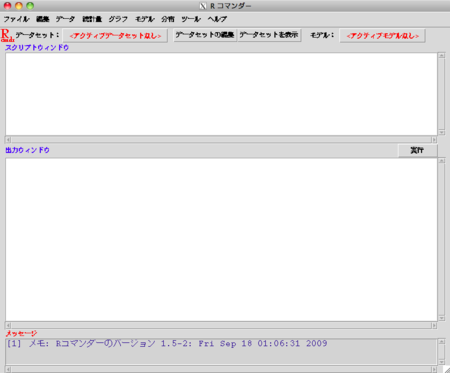
Task: Click output window scroll right arrow
Action: tap(434, 325)
